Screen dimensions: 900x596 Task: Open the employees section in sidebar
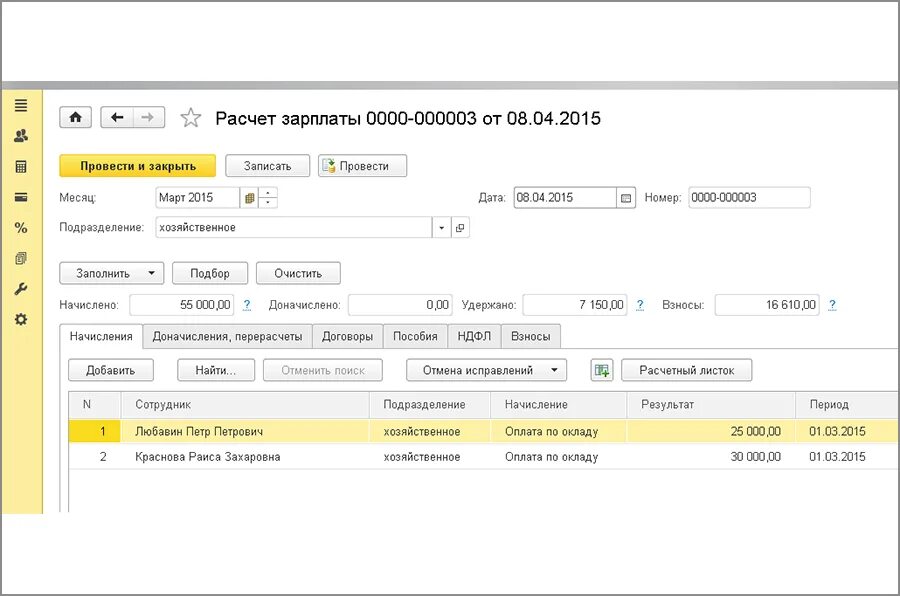pos(21,136)
